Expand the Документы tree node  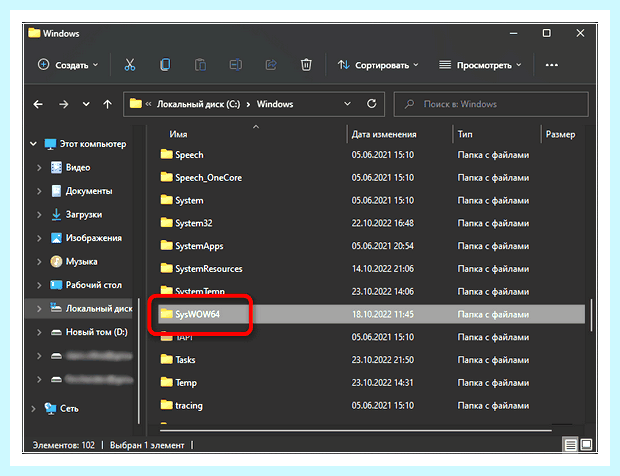coord(39,191)
